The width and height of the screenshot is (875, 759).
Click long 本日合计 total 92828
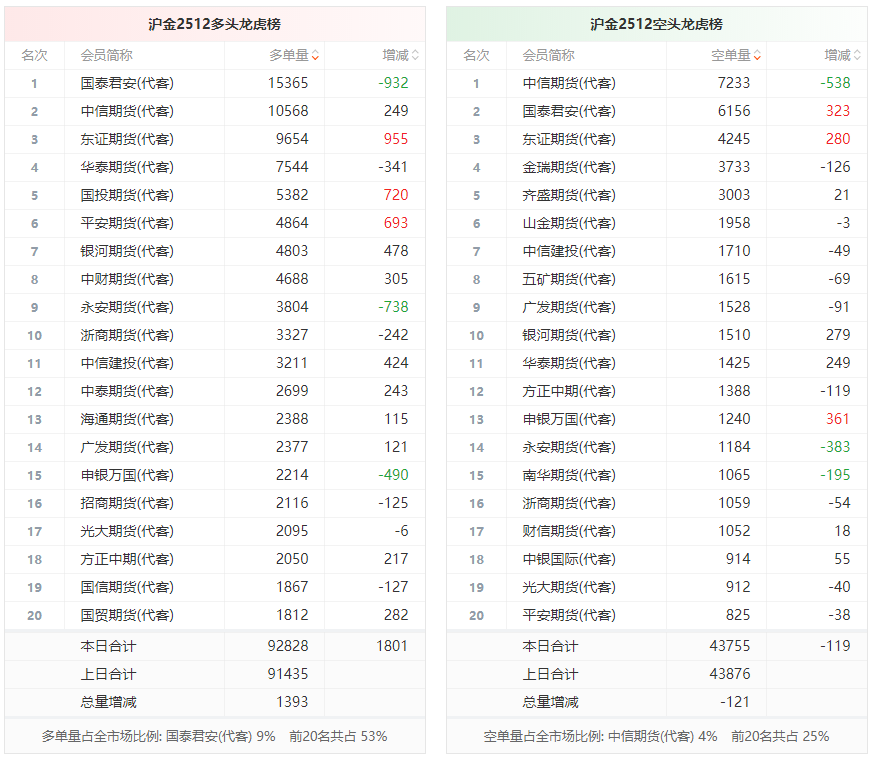click(288, 646)
